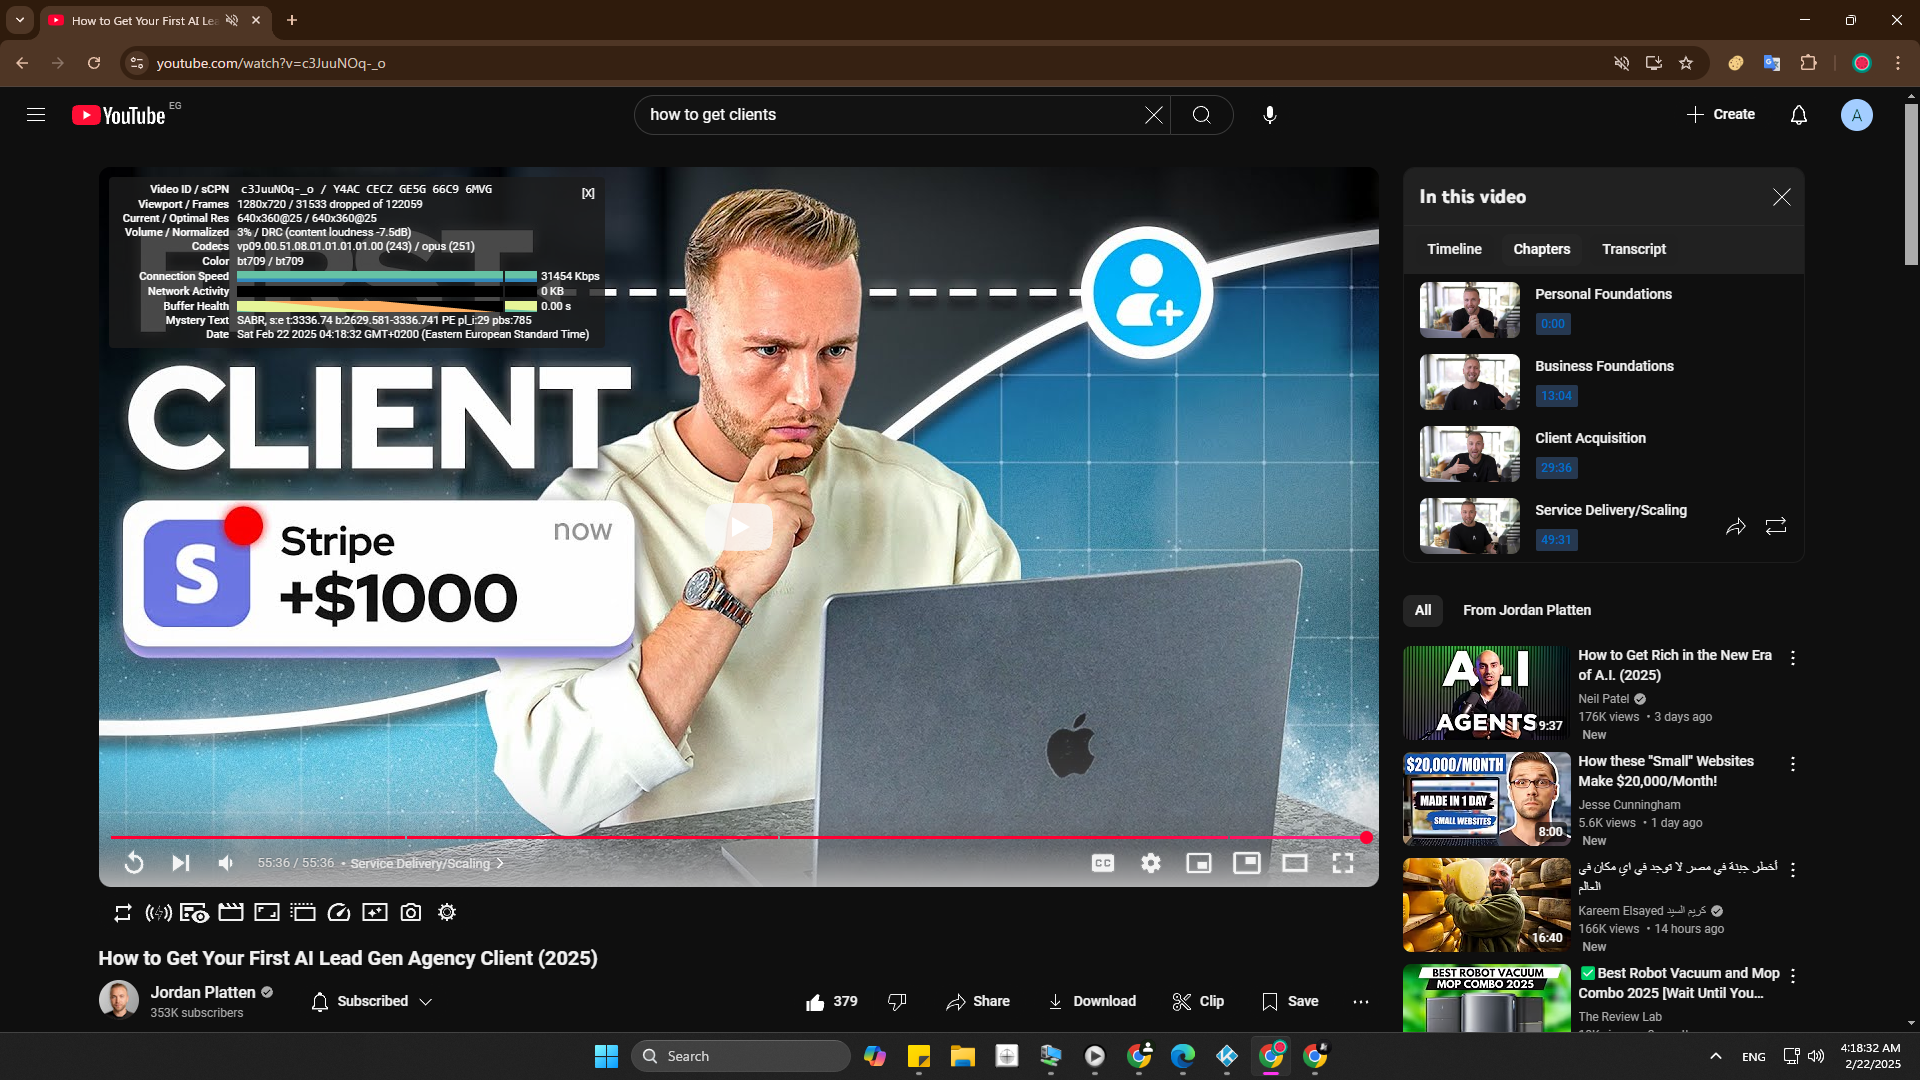Open the Jordan Platten channel link
The height and width of the screenshot is (1080, 1920).
(x=203, y=992)
